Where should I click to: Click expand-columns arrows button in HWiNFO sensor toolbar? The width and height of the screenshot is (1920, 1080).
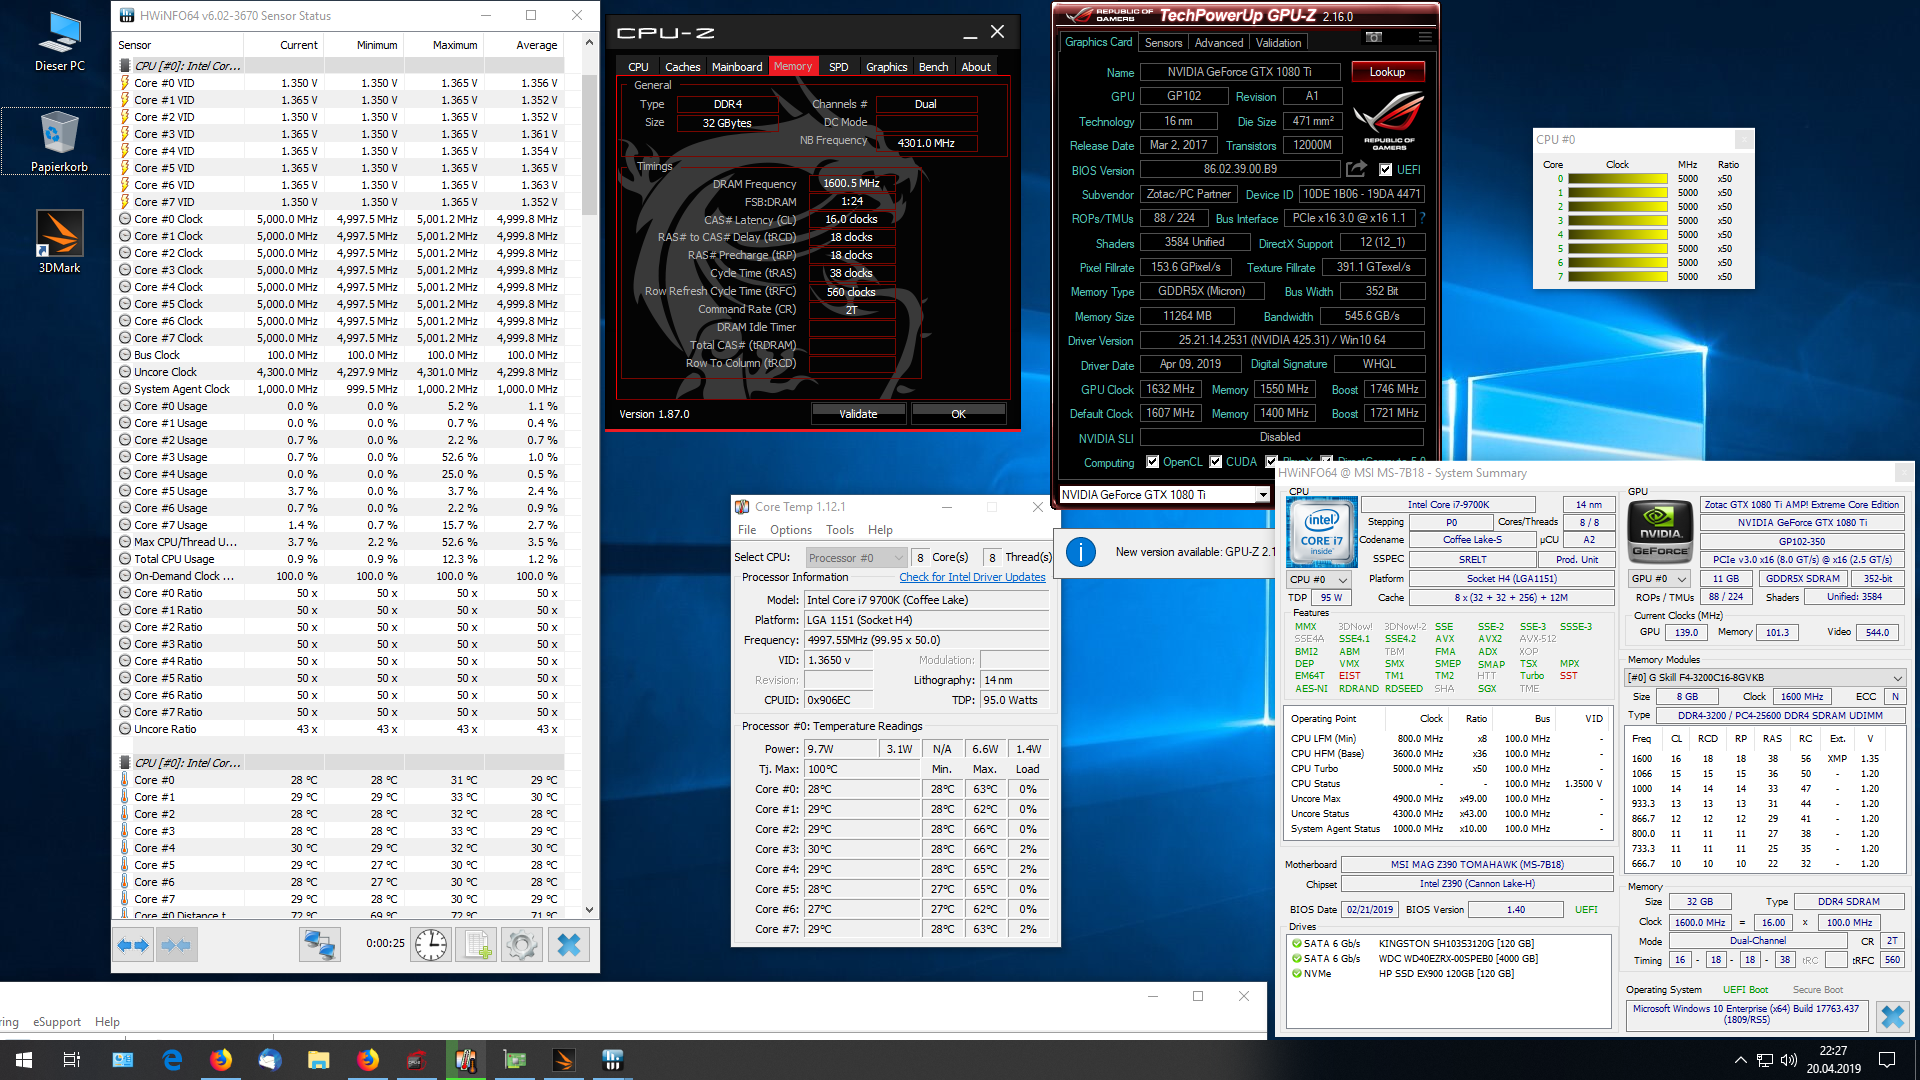click(133, 945)
